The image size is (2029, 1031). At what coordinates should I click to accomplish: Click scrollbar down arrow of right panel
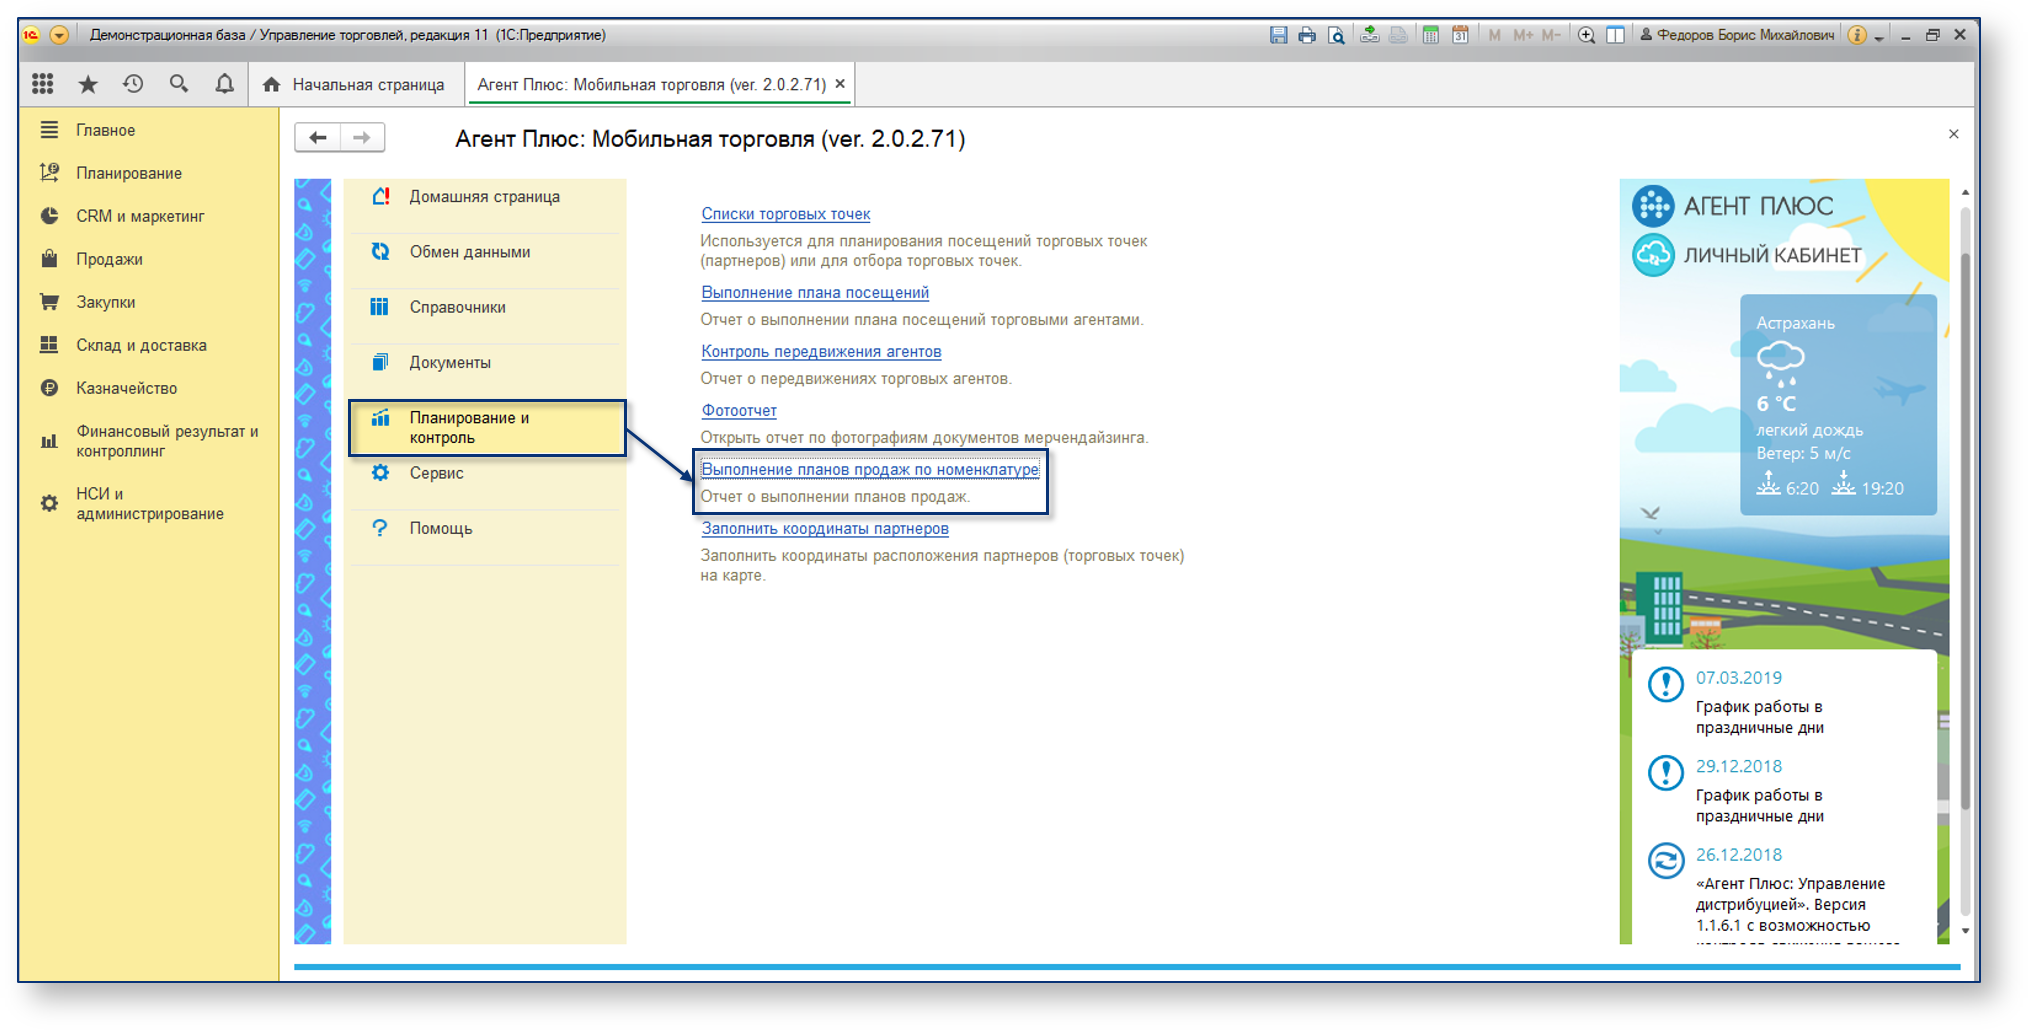1965,931
